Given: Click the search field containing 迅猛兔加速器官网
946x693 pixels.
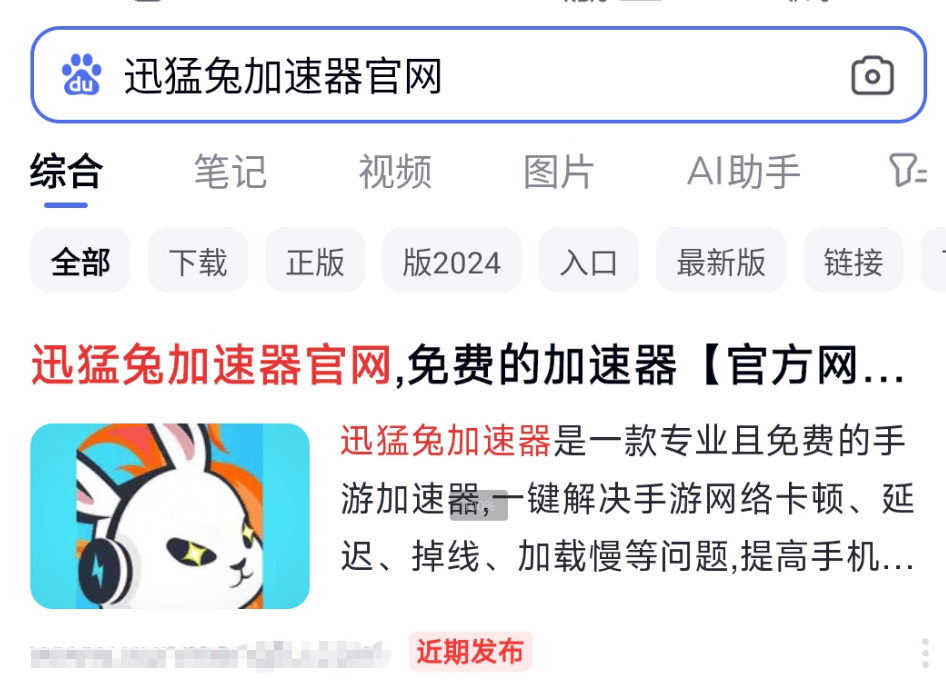Looking at the screenshot, I should pyautogui.click(x=478, y=75).
